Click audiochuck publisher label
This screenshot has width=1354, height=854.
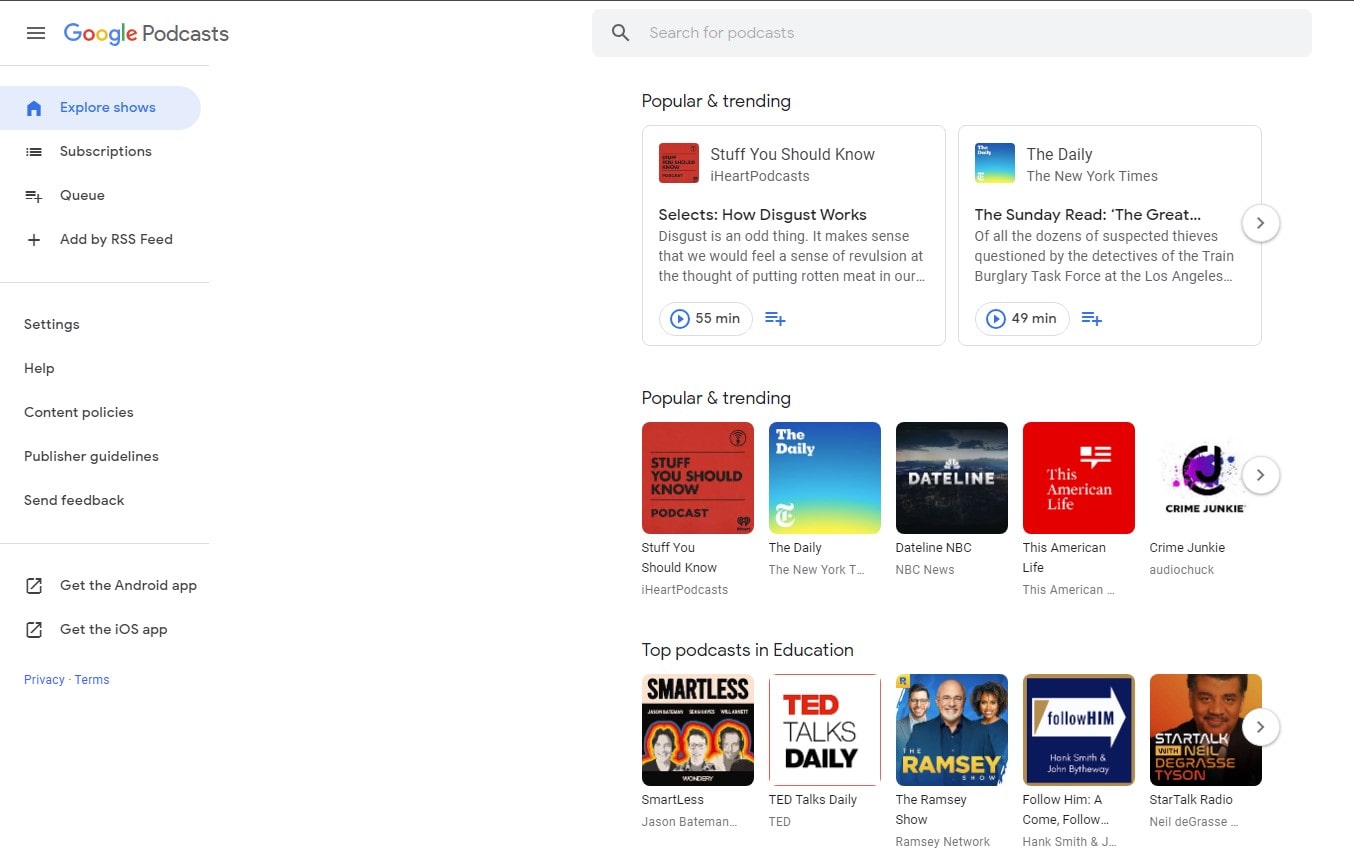pos(1181,570)
